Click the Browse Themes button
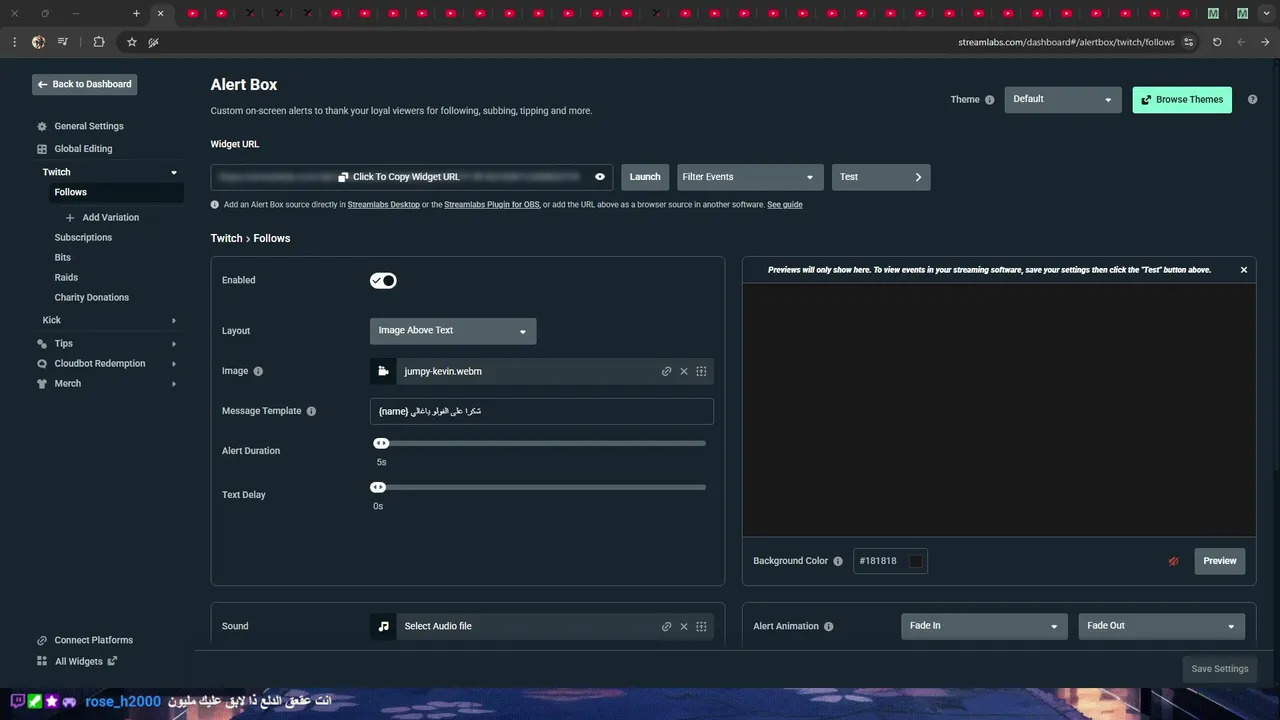Screen dimensions: 1280x720 pyautogui.click(x=1182, y=100)
